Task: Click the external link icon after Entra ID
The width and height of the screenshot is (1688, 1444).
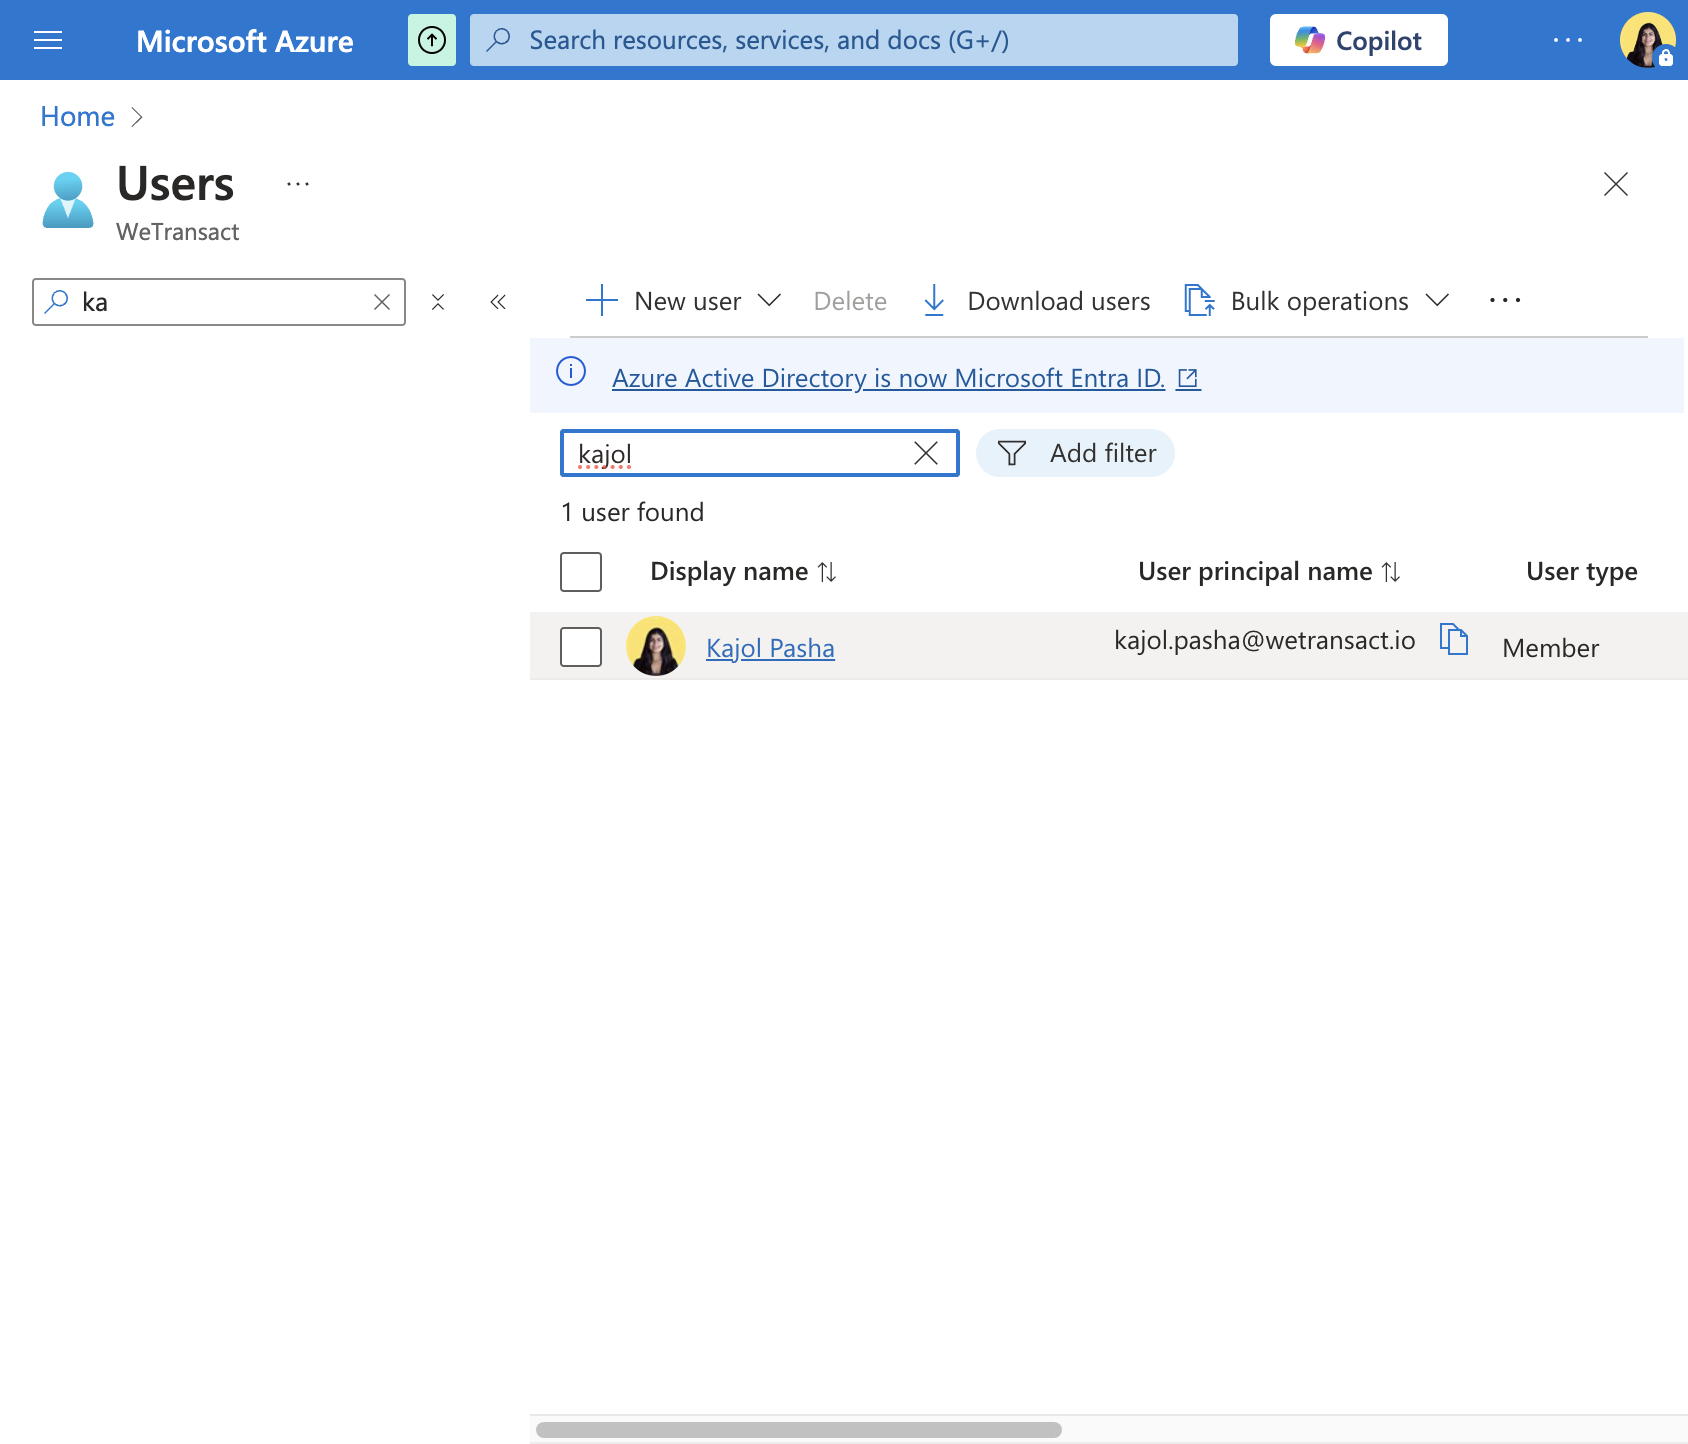Action: click(x=1188, y=378)
